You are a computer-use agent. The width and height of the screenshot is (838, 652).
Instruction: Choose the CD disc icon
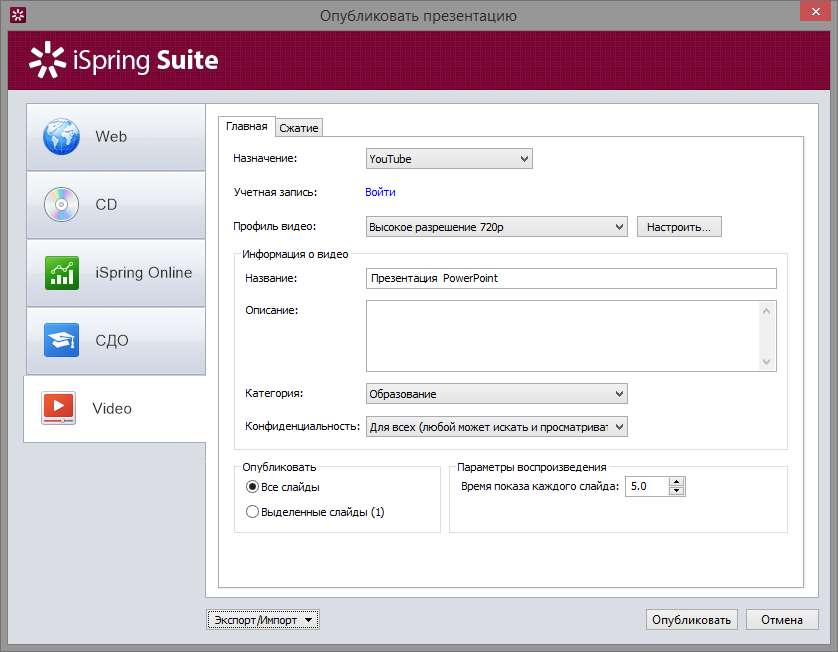[61, 205]
